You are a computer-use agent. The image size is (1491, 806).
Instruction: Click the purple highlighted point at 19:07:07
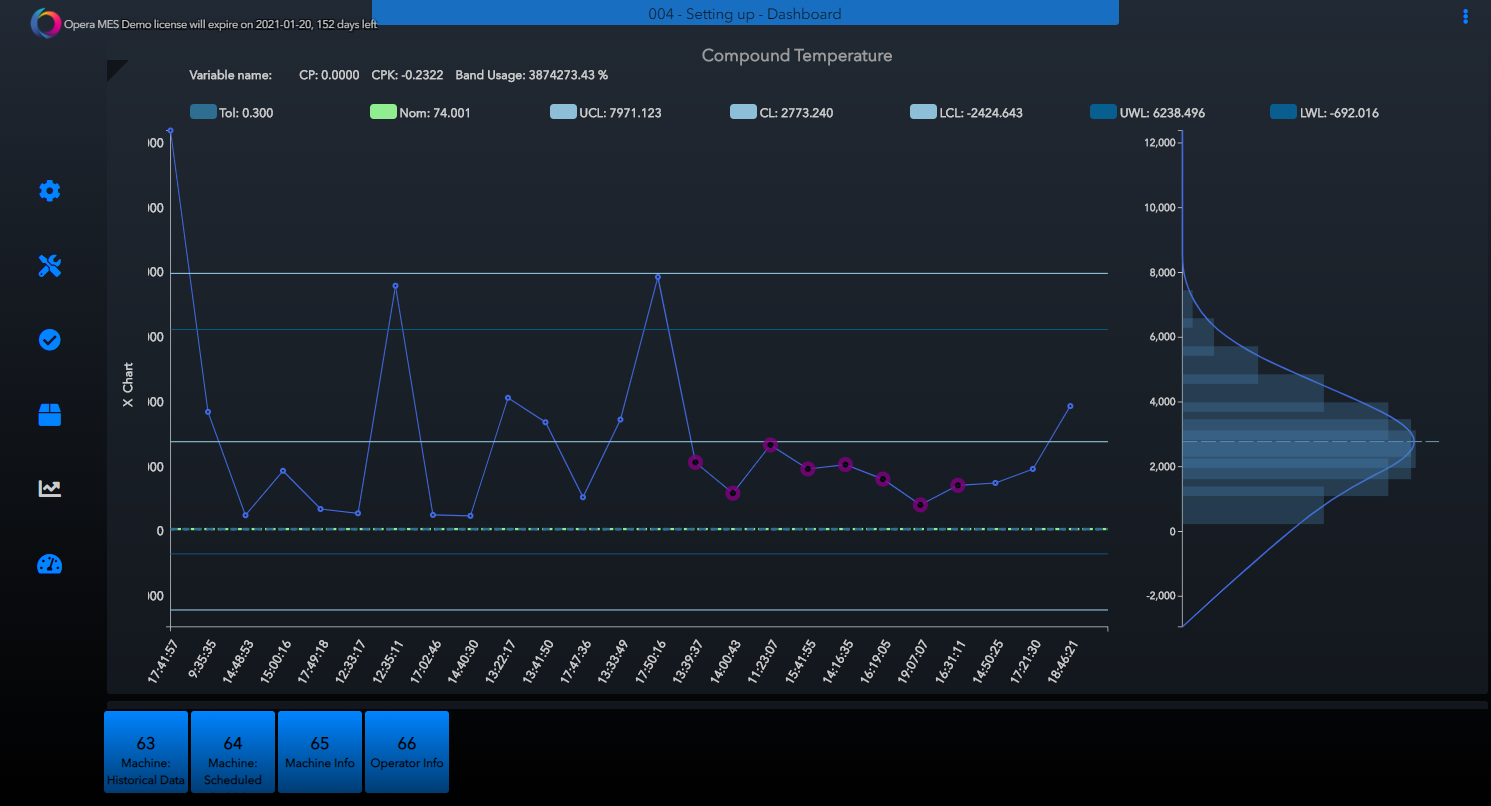(x=920, y=505)
